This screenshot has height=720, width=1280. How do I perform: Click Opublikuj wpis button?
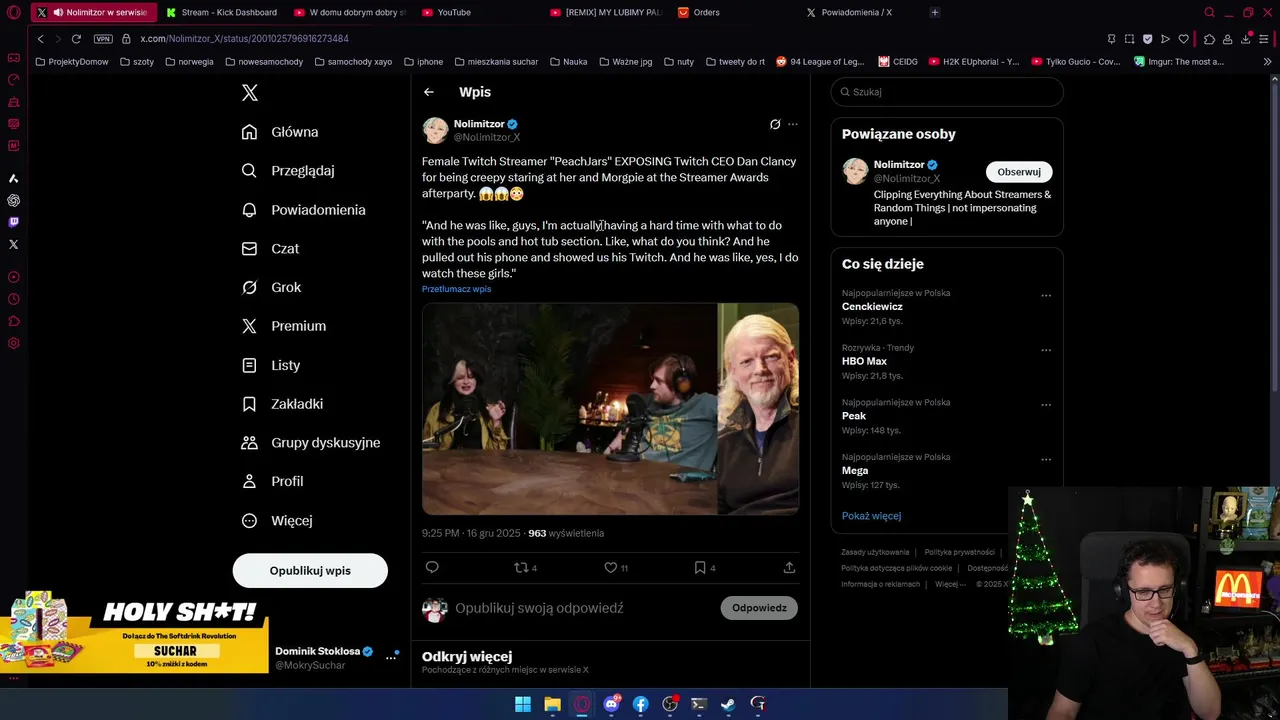(x=310, y=571)
